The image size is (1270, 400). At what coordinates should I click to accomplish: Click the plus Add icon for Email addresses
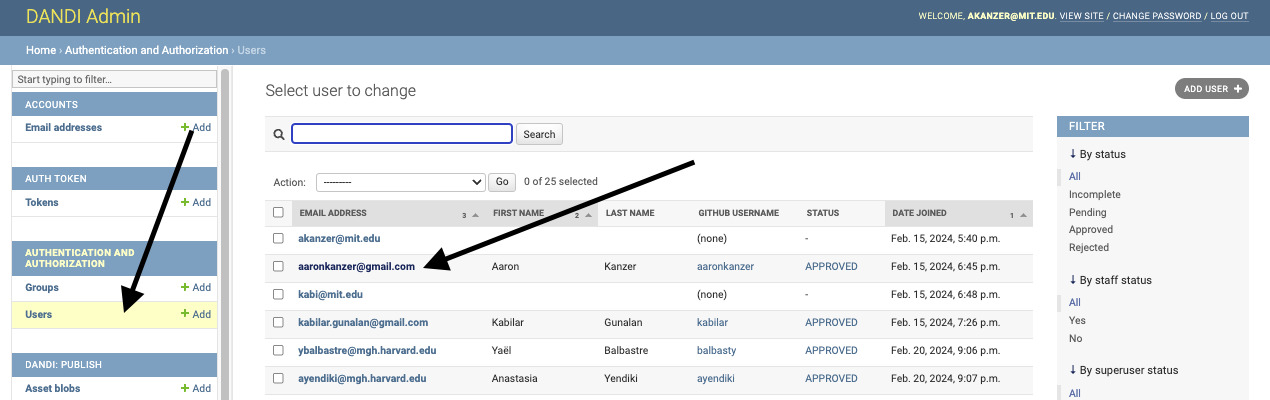tap(185, 128)
